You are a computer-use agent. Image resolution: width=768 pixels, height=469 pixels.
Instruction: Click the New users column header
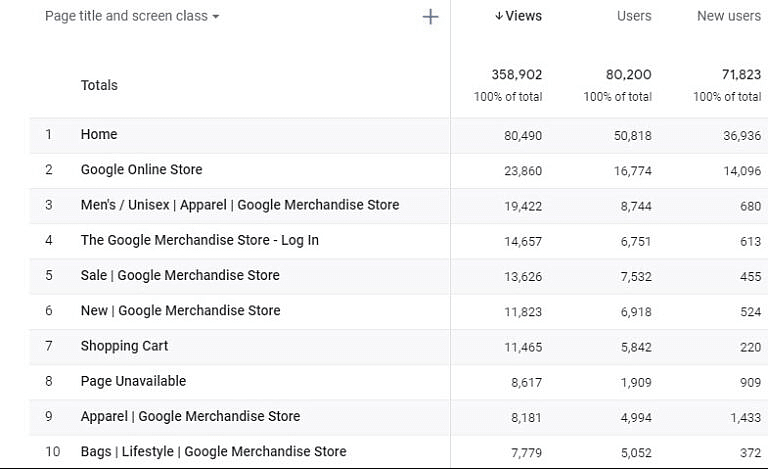click(x=728, y=16)
